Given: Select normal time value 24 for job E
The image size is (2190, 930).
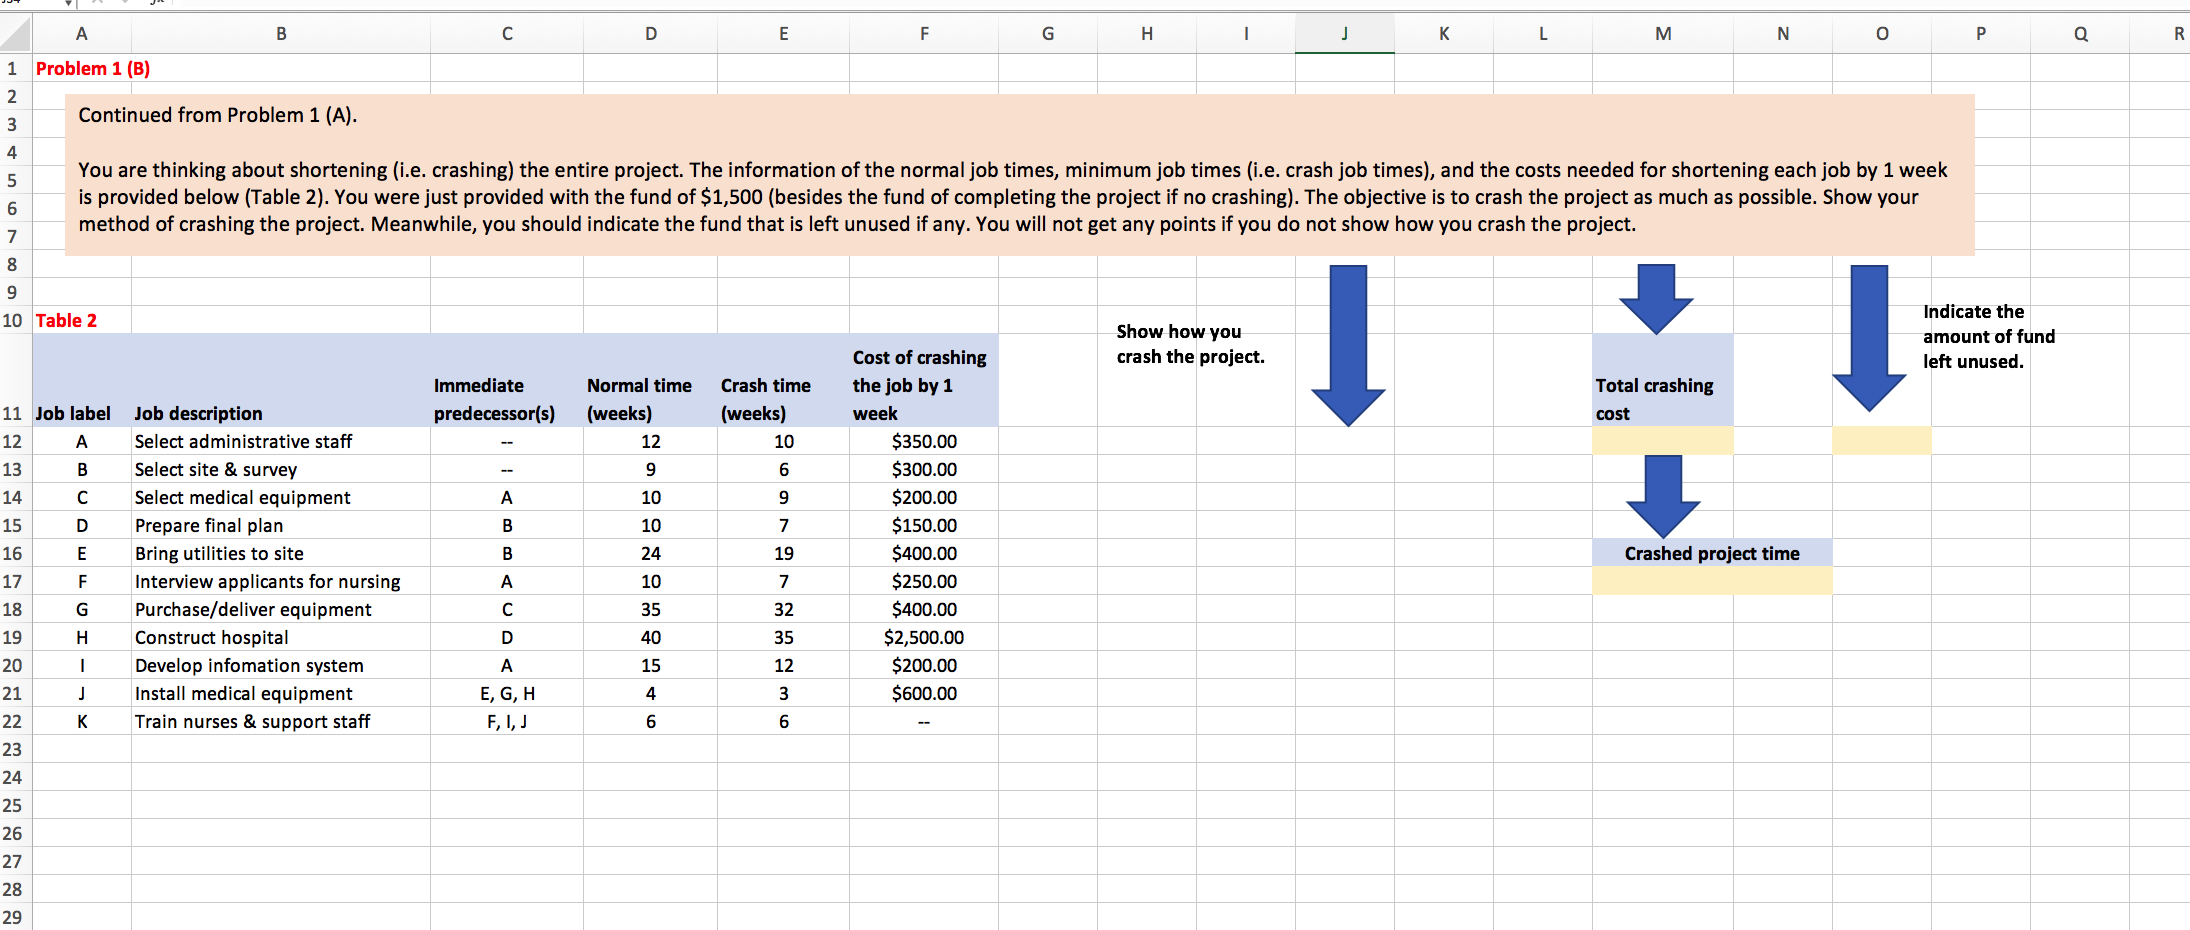Looking at the screenshot, I should click(x=651, y=553).
